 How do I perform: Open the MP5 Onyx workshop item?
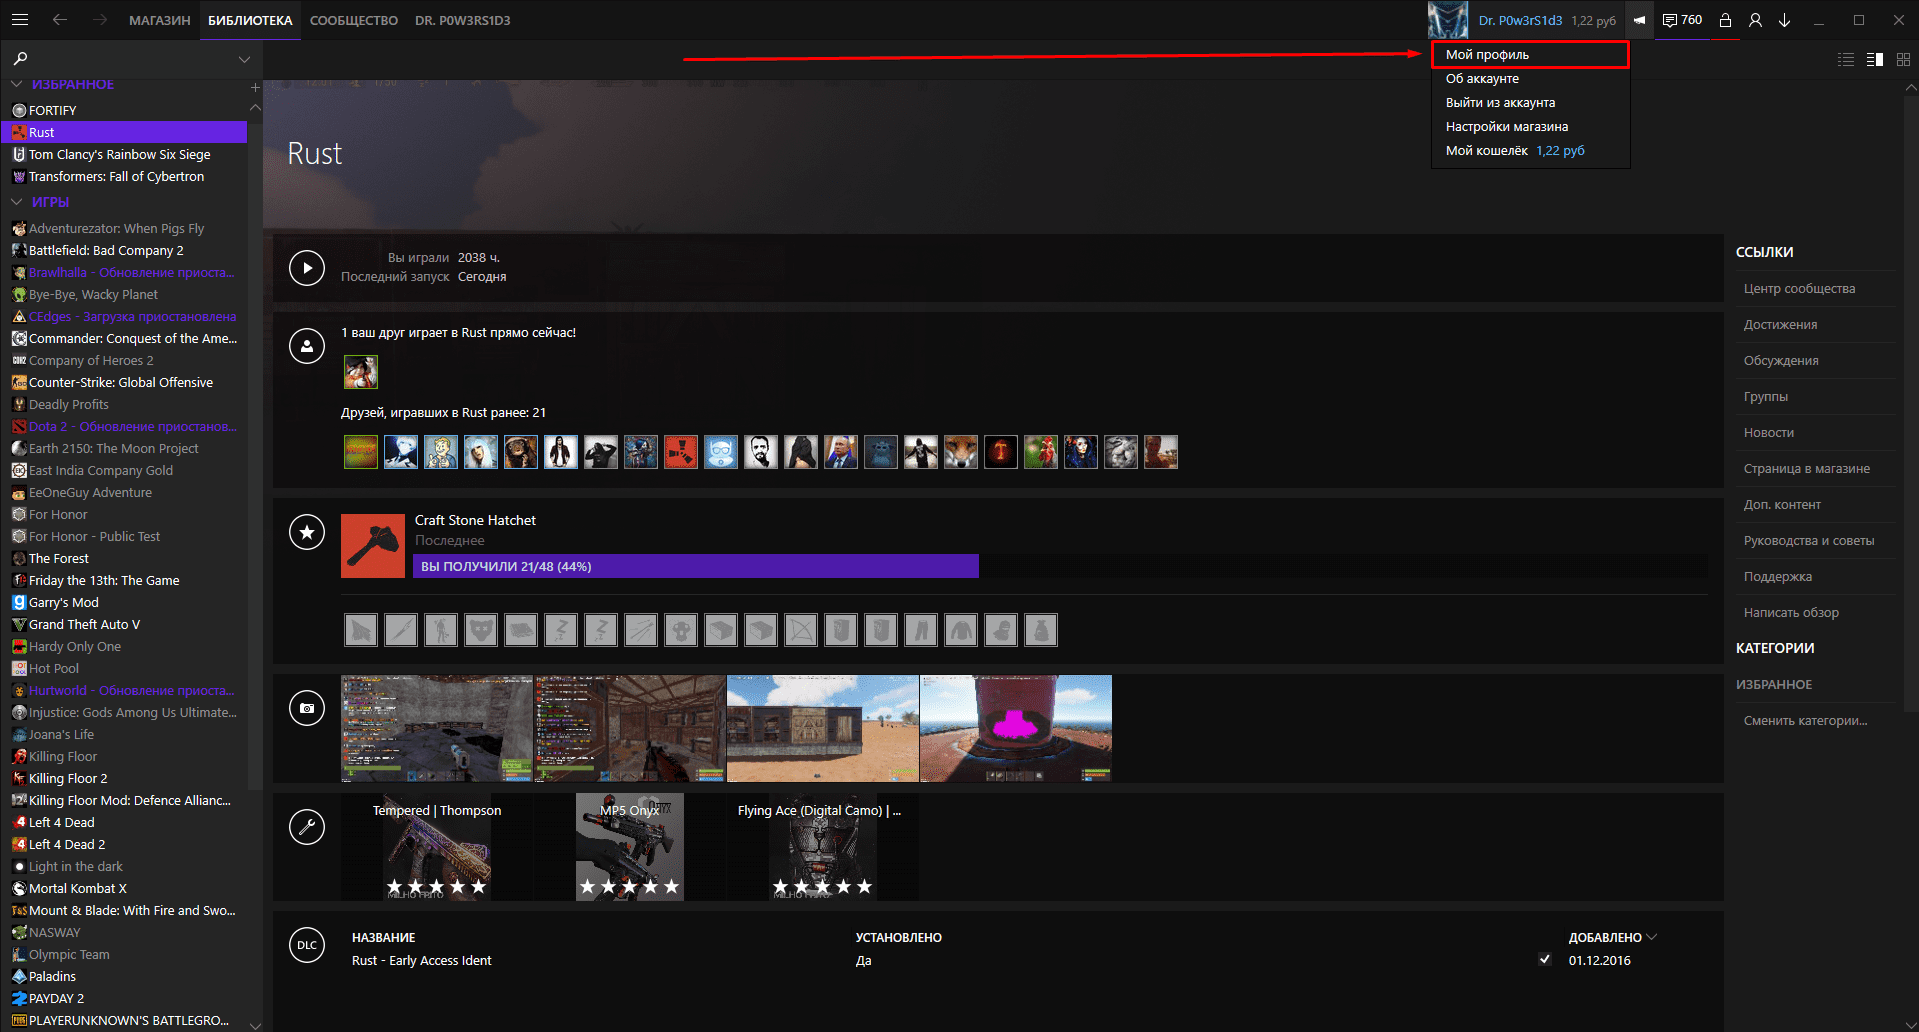pos(630,847)
